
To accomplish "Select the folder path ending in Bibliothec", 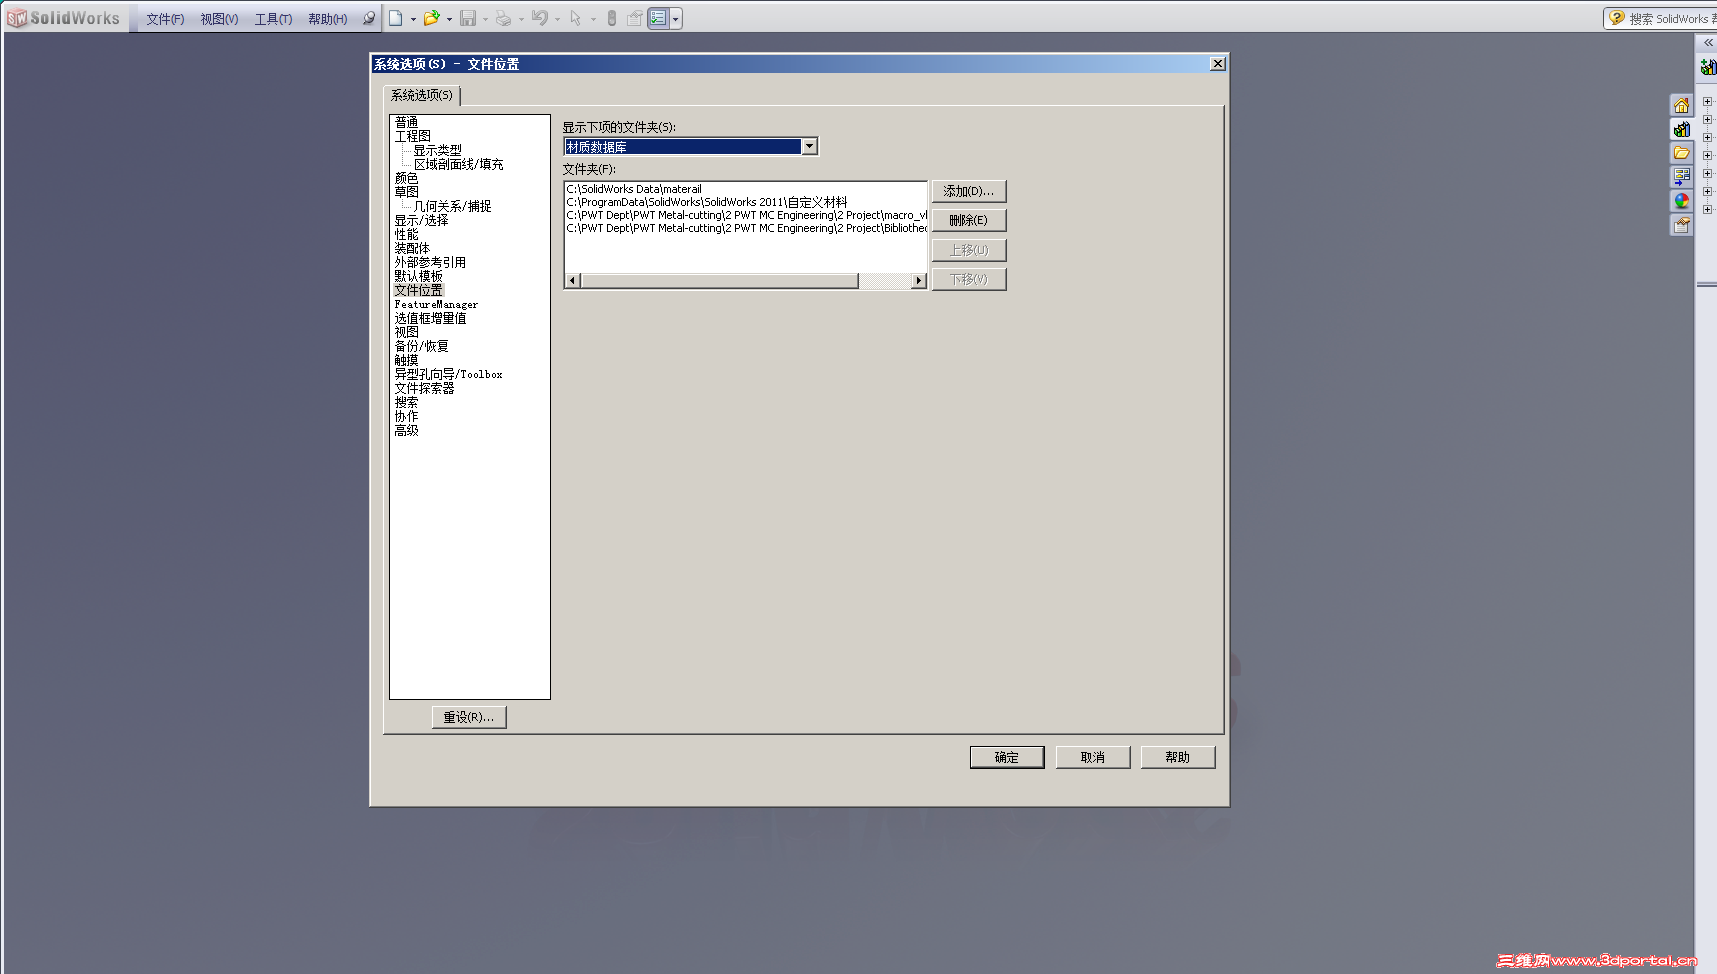I will coord(746,228).
